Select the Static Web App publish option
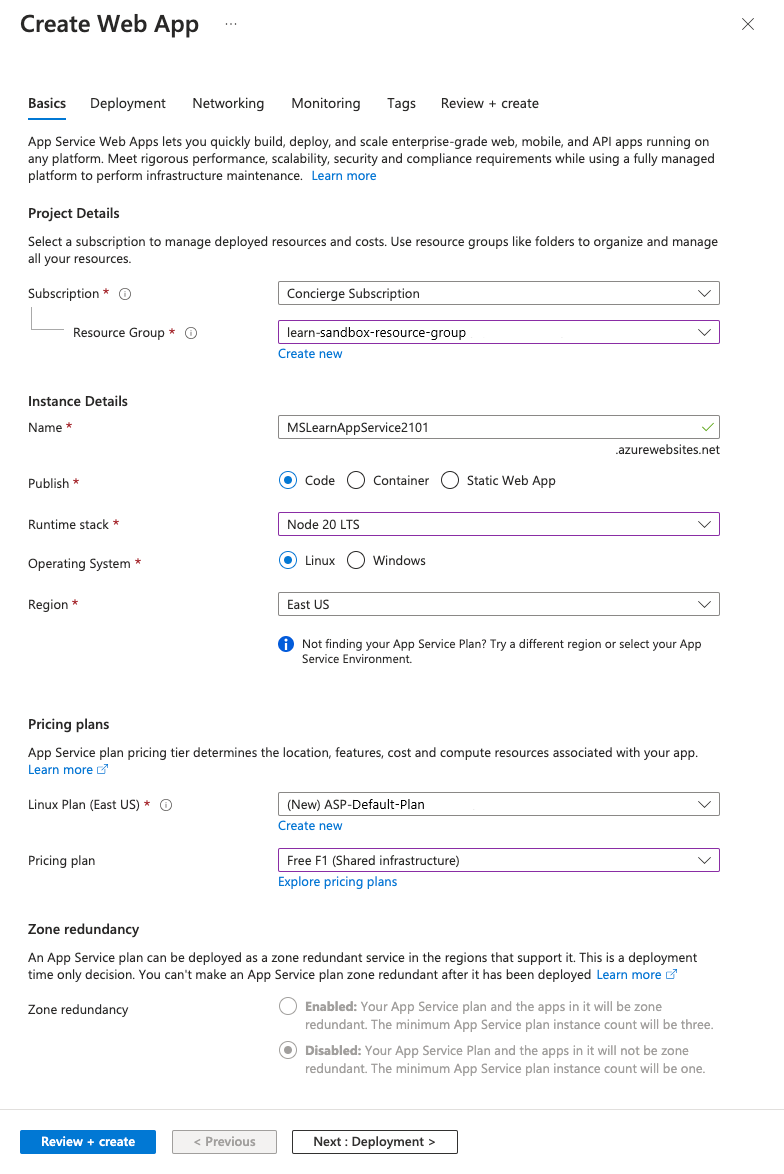Image resolution: width=784 pixels, height=1174 pixels. point(450,481)
